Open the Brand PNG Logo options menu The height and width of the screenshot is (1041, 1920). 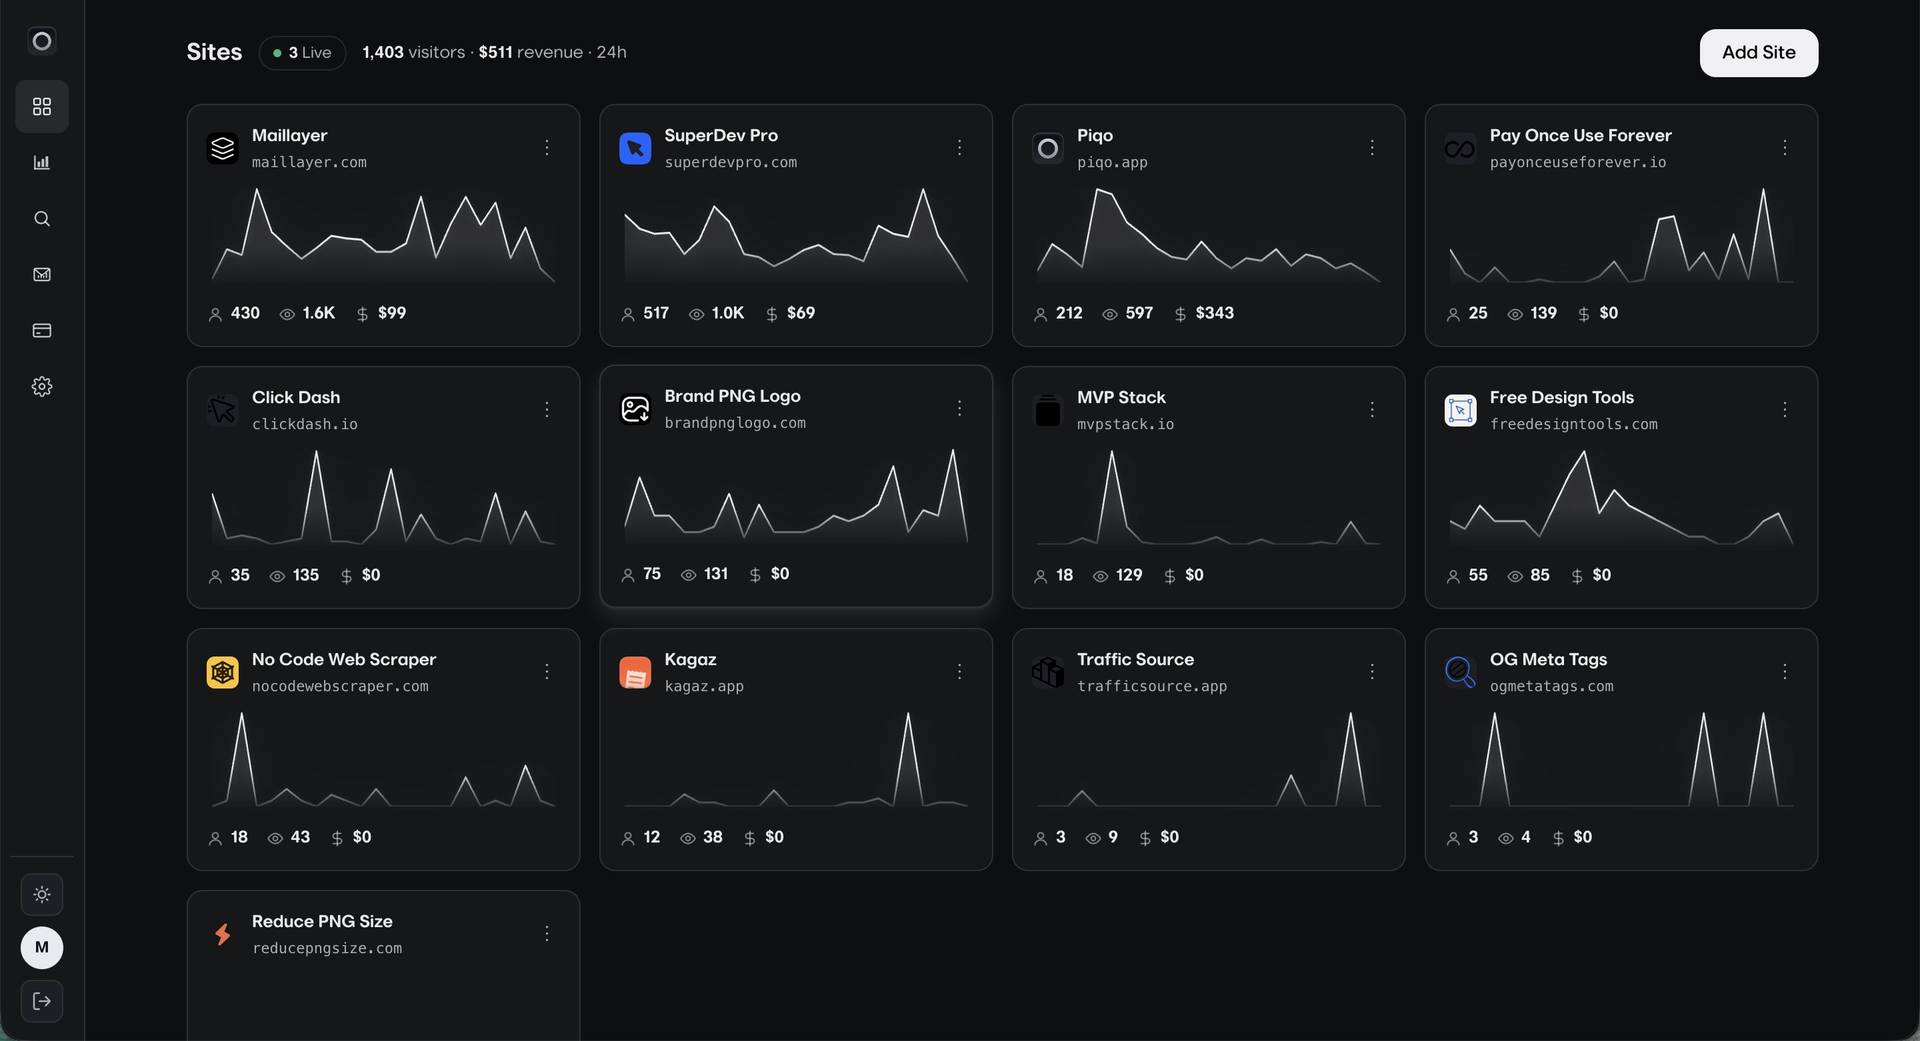959,409
